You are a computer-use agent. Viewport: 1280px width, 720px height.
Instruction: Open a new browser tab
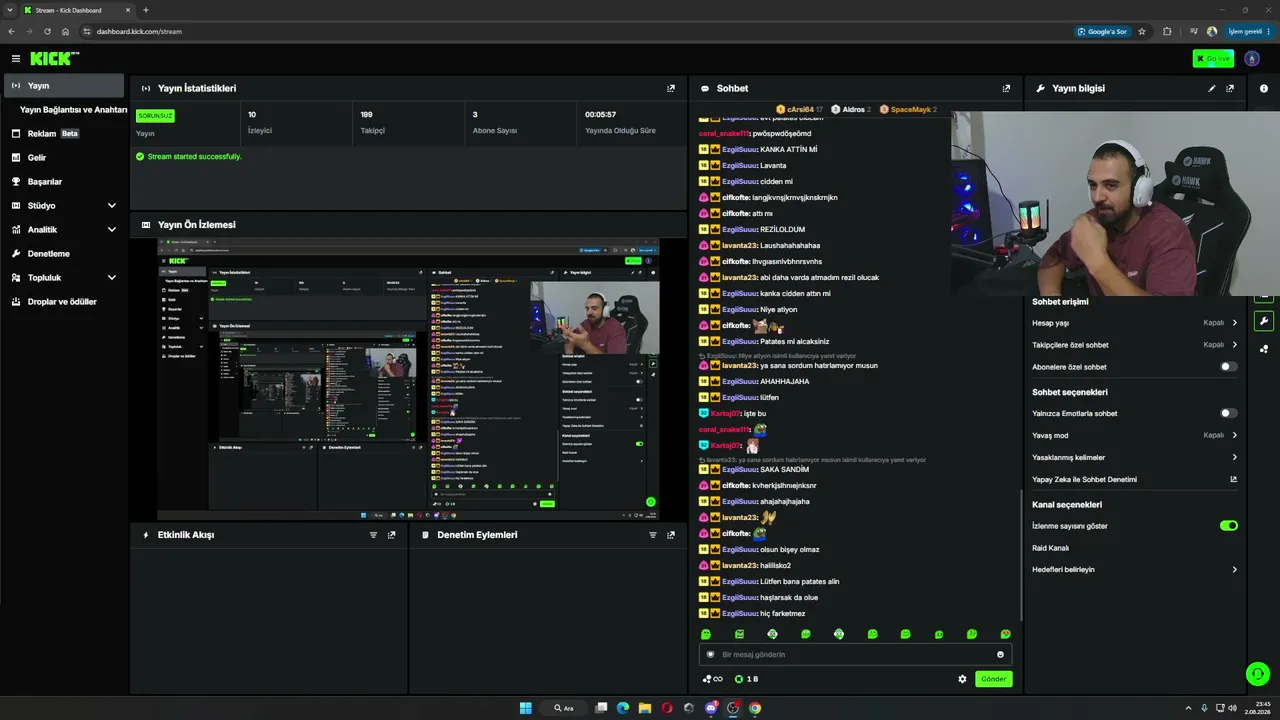pos(146,10)
